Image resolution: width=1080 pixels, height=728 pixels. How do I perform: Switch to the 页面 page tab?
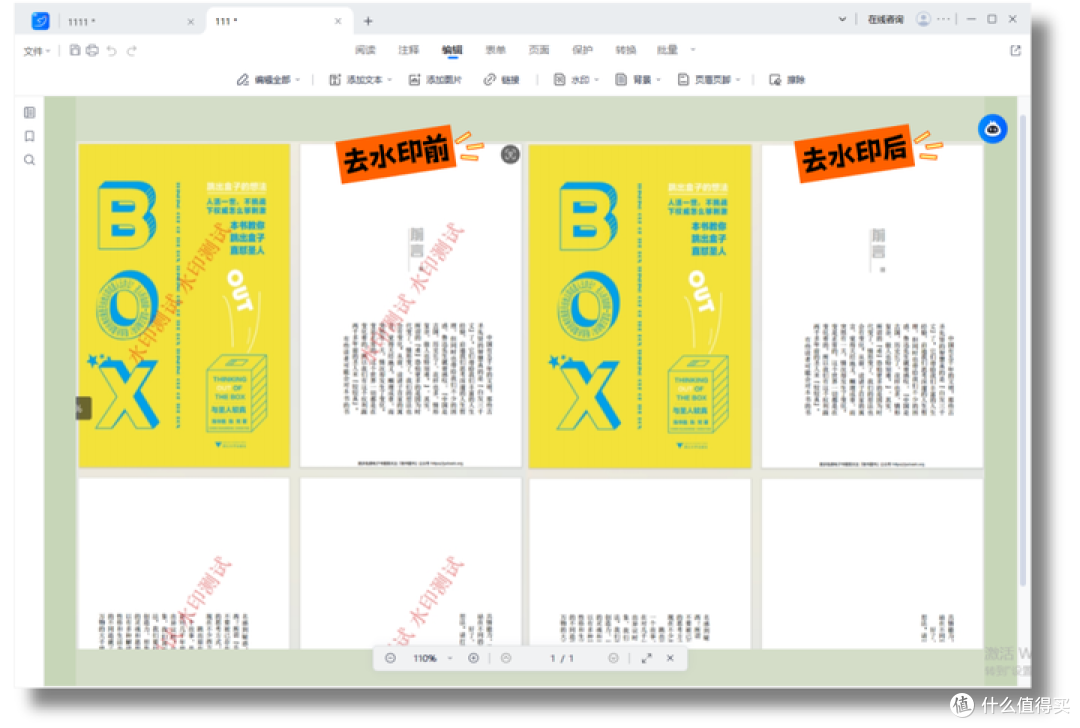pyautogui.click(x=539, y=50)
